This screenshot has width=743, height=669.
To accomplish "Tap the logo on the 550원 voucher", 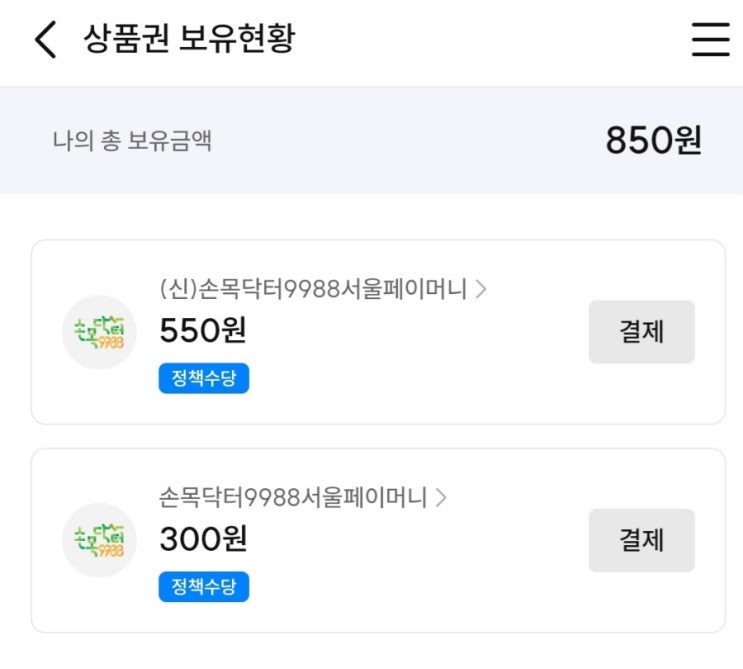I will coord(99,332).
